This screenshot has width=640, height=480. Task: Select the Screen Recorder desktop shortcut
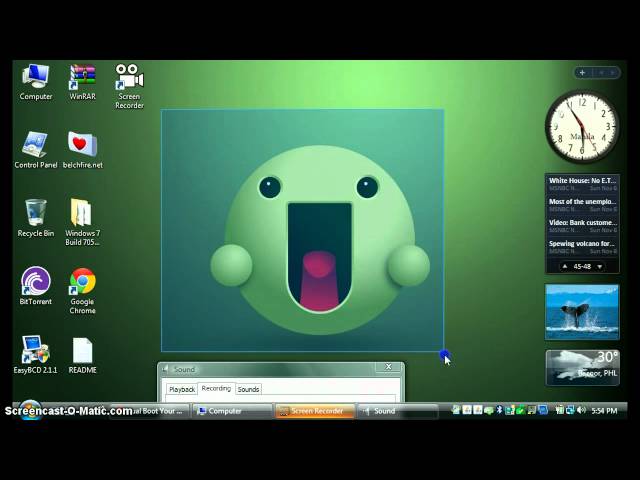point(129,86)
